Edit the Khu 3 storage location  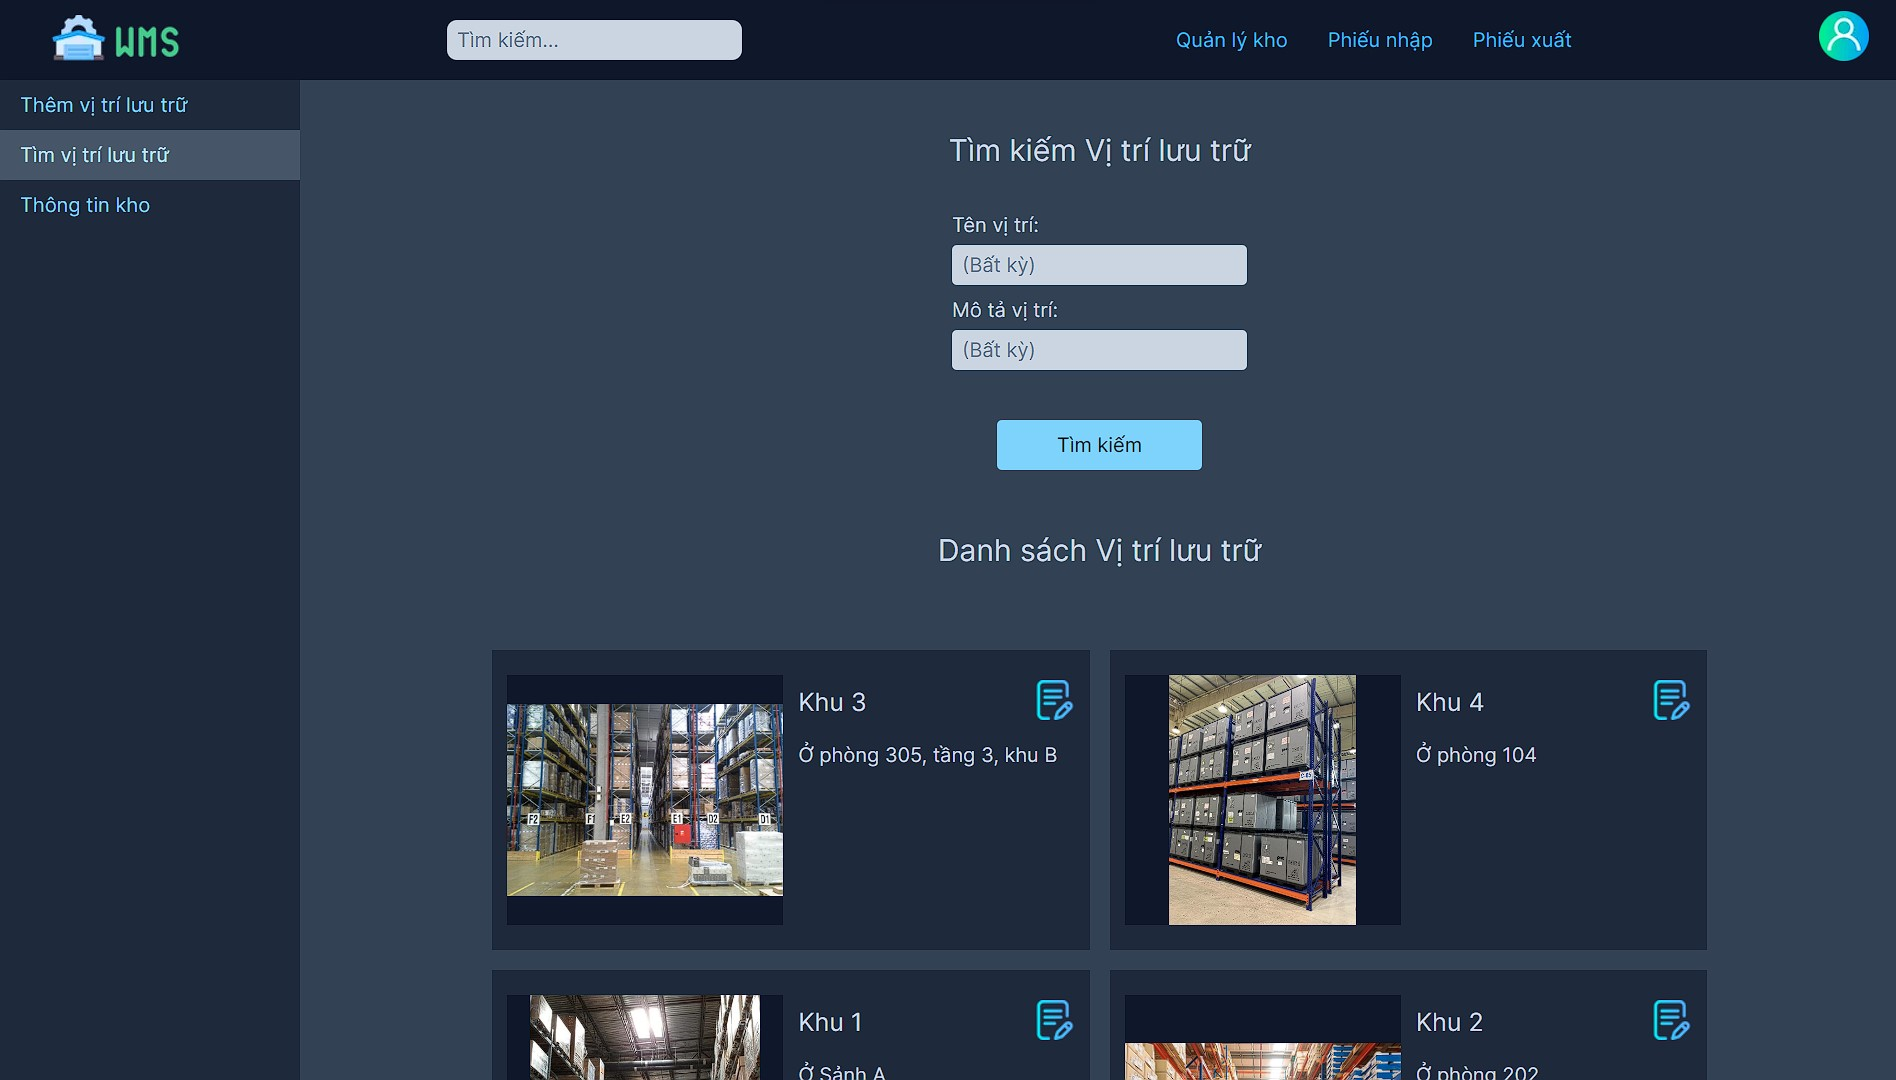pyautogui.click(x=1054, y=700)
